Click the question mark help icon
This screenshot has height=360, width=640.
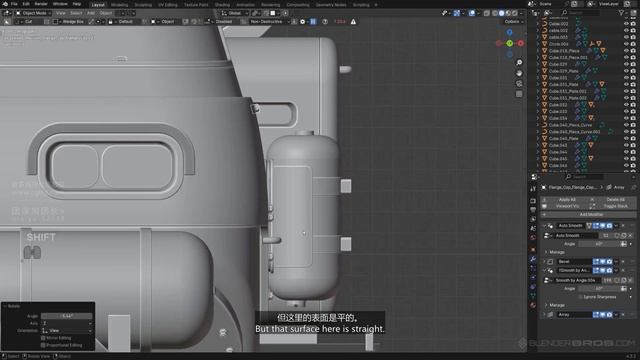325,22
